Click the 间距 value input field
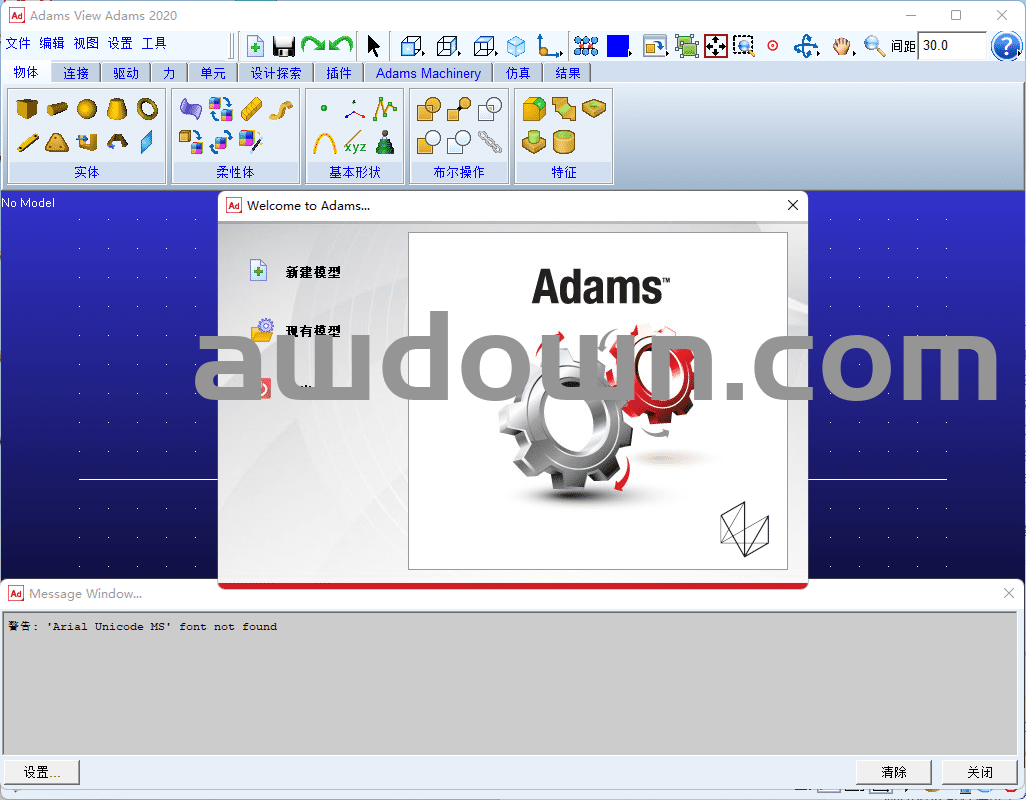 tap(951, 46)
